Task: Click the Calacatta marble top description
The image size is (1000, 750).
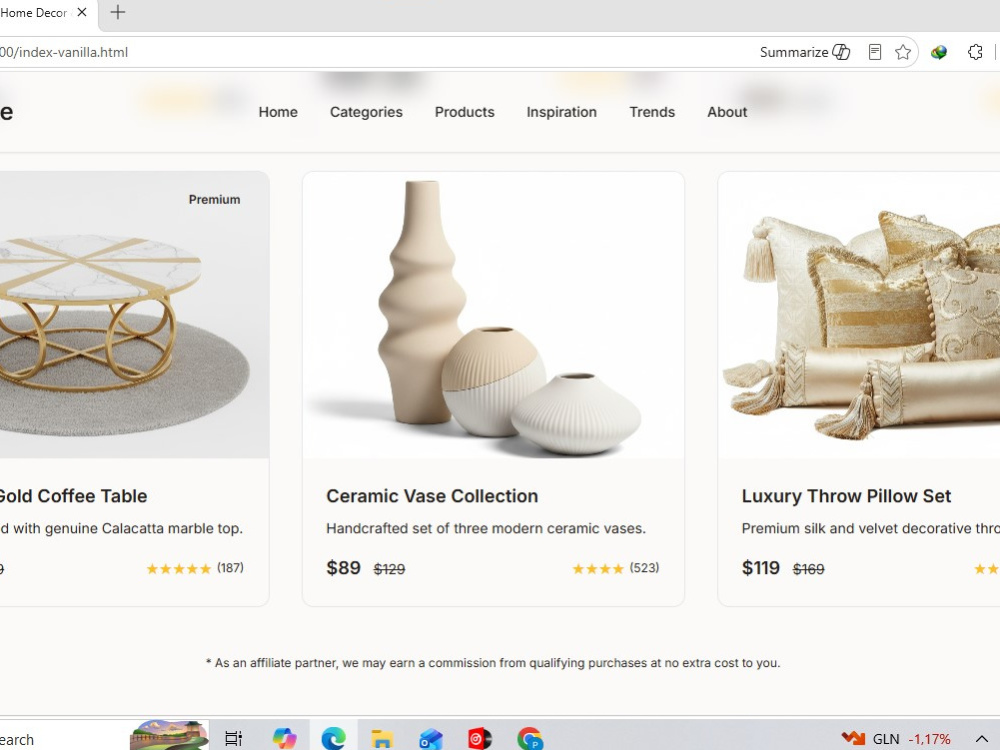Action: (x=121, y=528)
